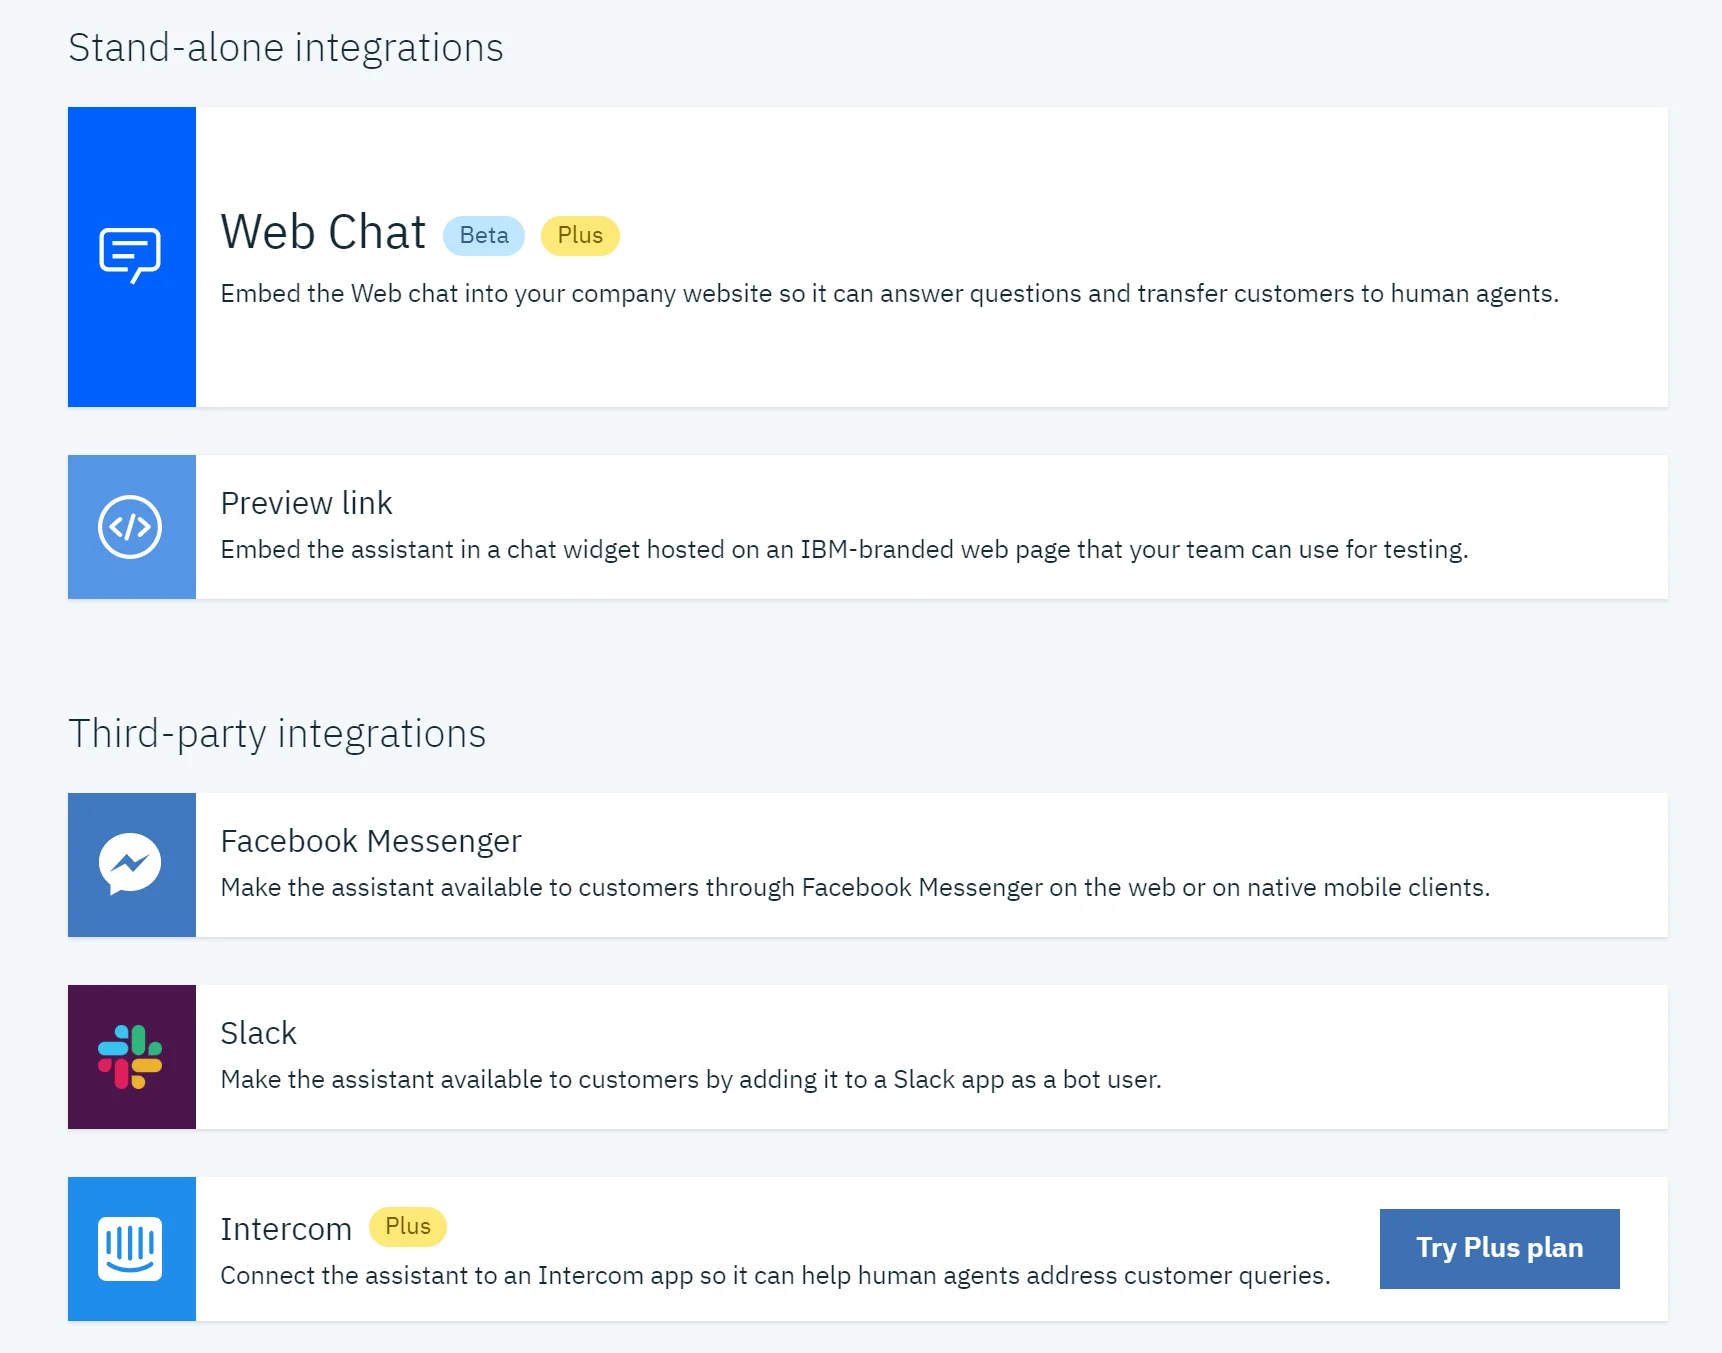Click the Try Plus plan button
Viewport: 1722px width, 1353px height.
coord(1499,1248)
